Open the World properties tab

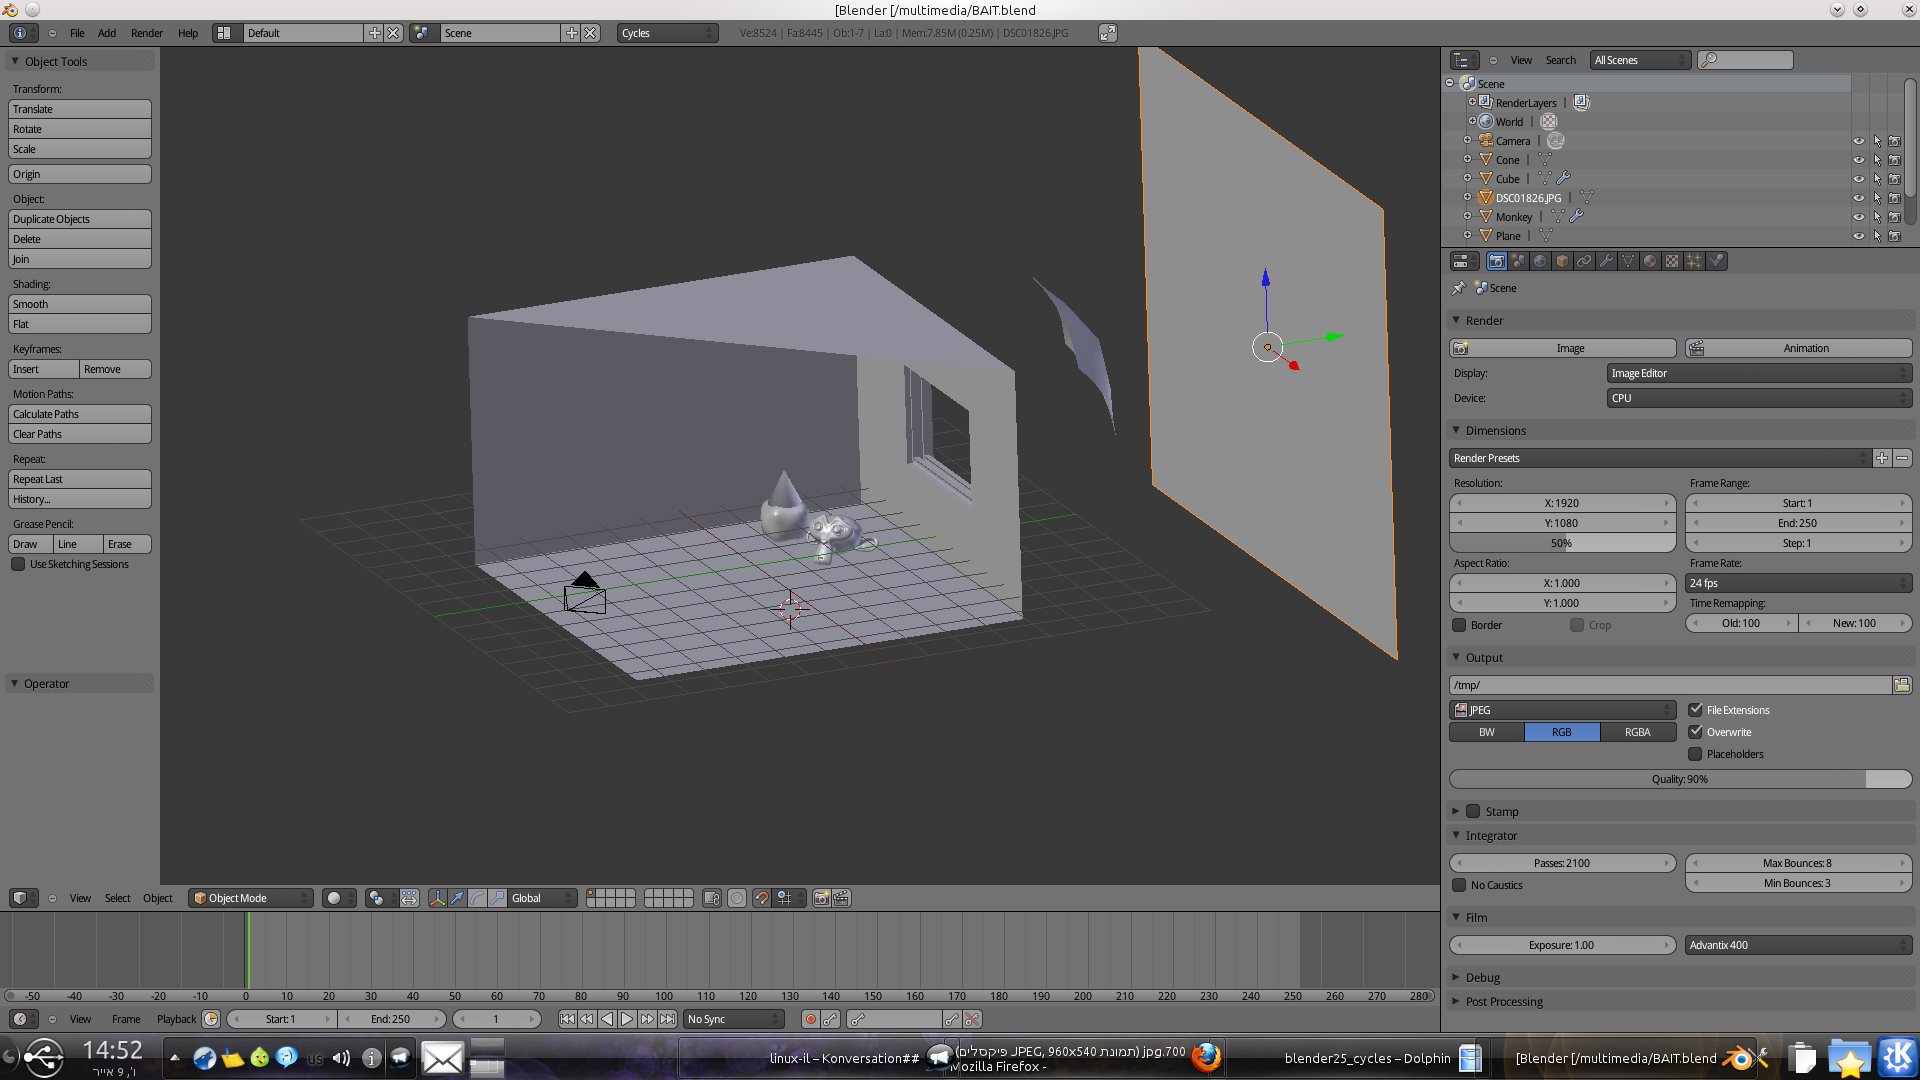[1541, 261]
